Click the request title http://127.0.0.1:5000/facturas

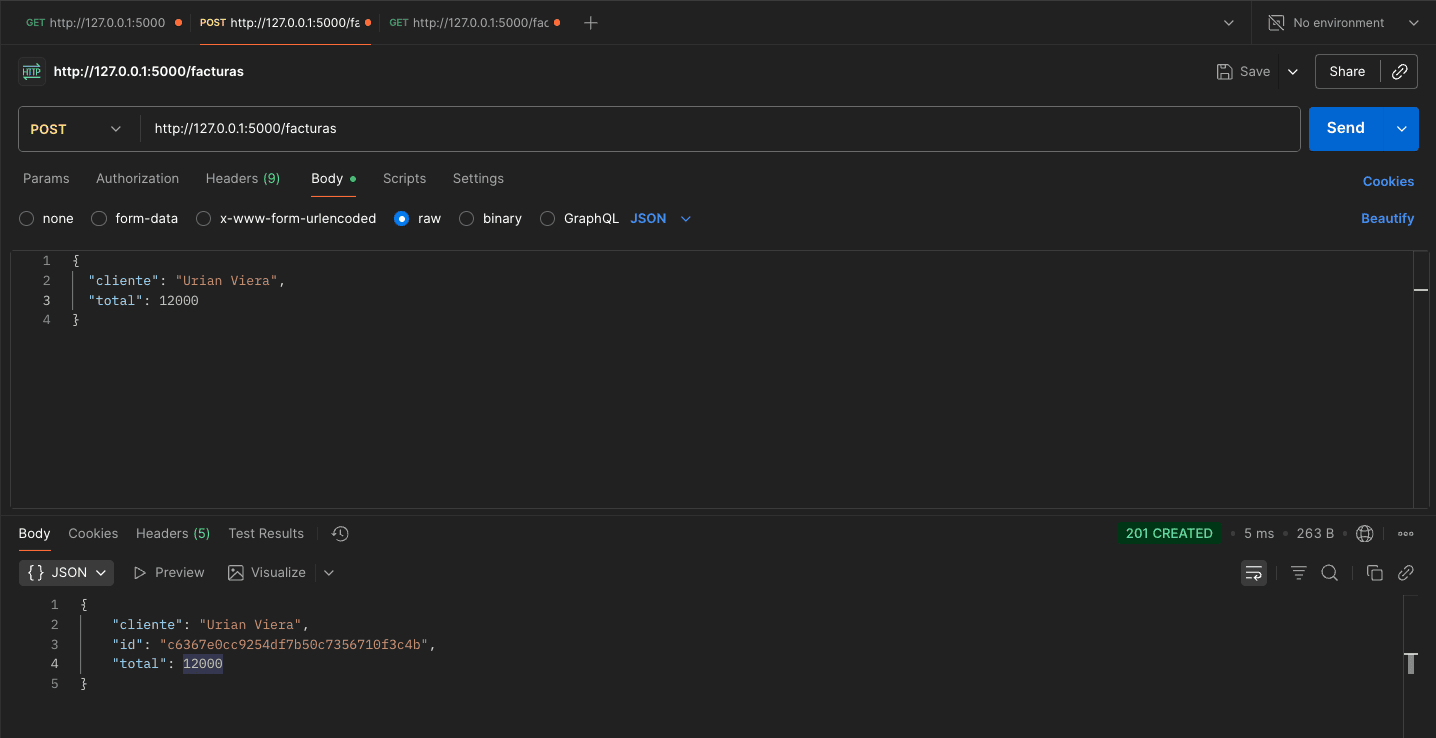click(149, 71)
